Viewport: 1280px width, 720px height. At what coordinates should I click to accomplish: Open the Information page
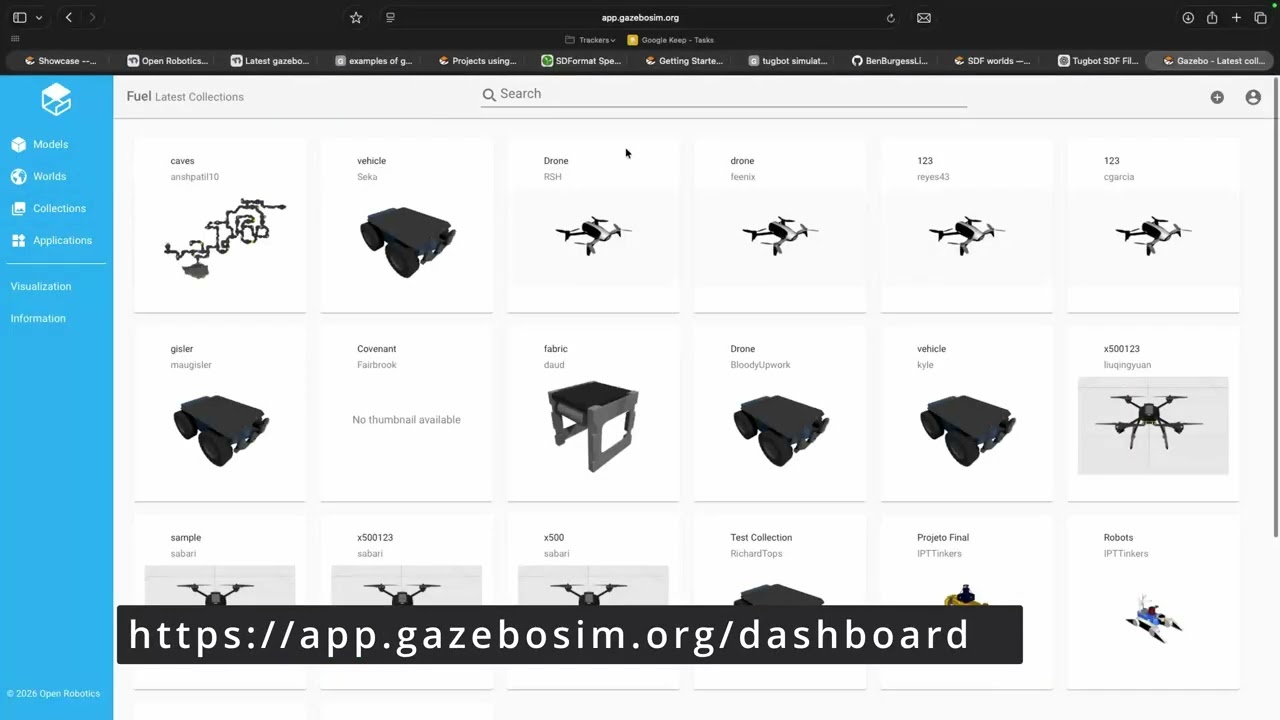(38, 318)
